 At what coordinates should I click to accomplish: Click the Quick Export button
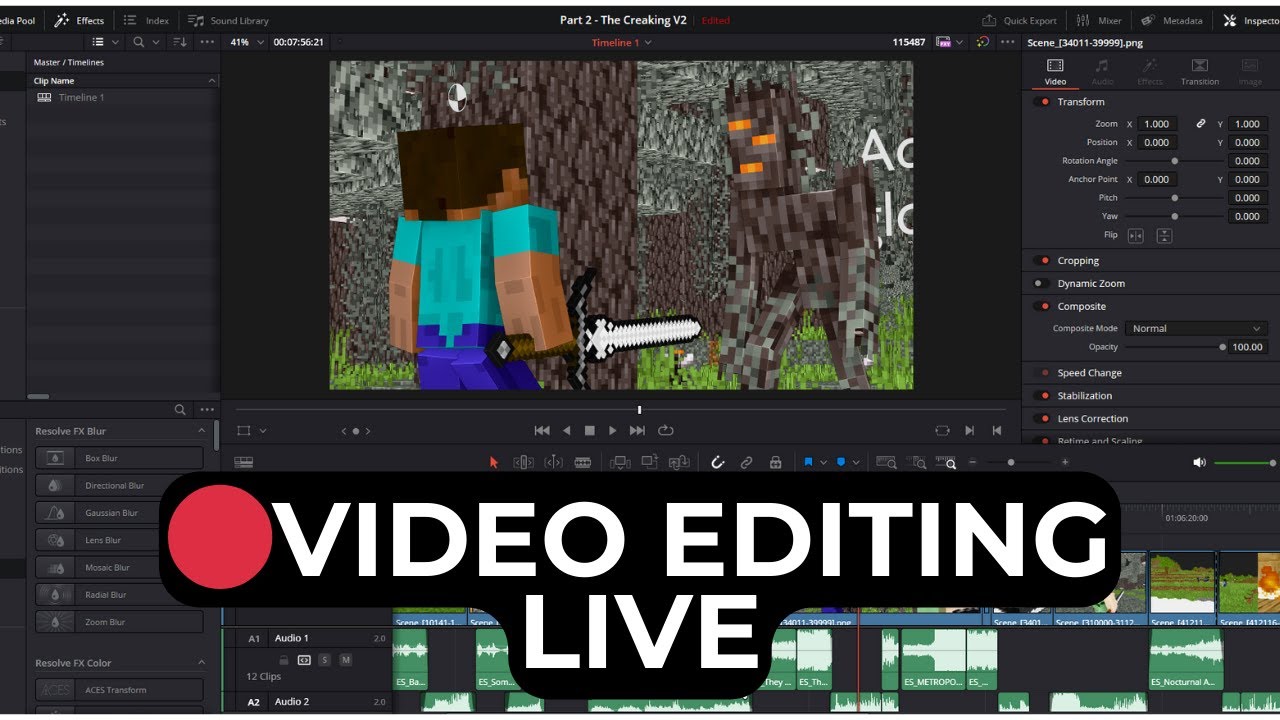(1019, 20)
